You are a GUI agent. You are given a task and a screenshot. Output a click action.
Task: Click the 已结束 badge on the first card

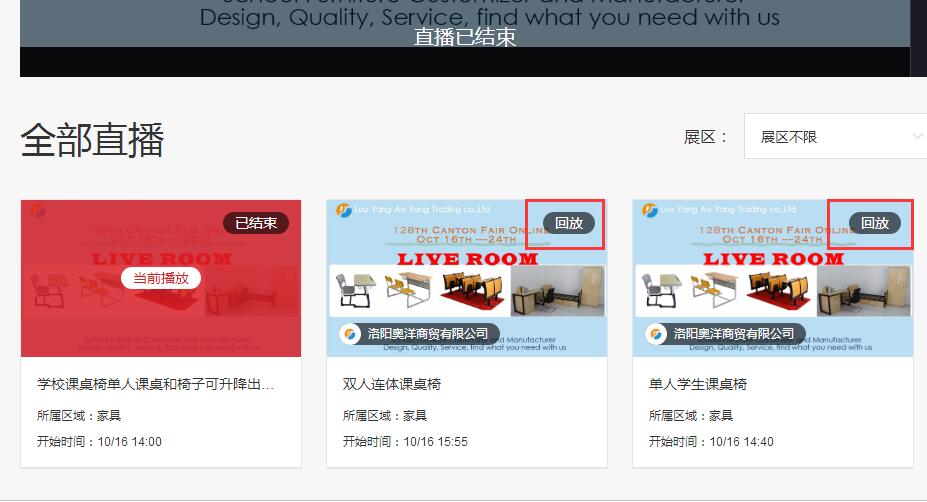(255, 223)
